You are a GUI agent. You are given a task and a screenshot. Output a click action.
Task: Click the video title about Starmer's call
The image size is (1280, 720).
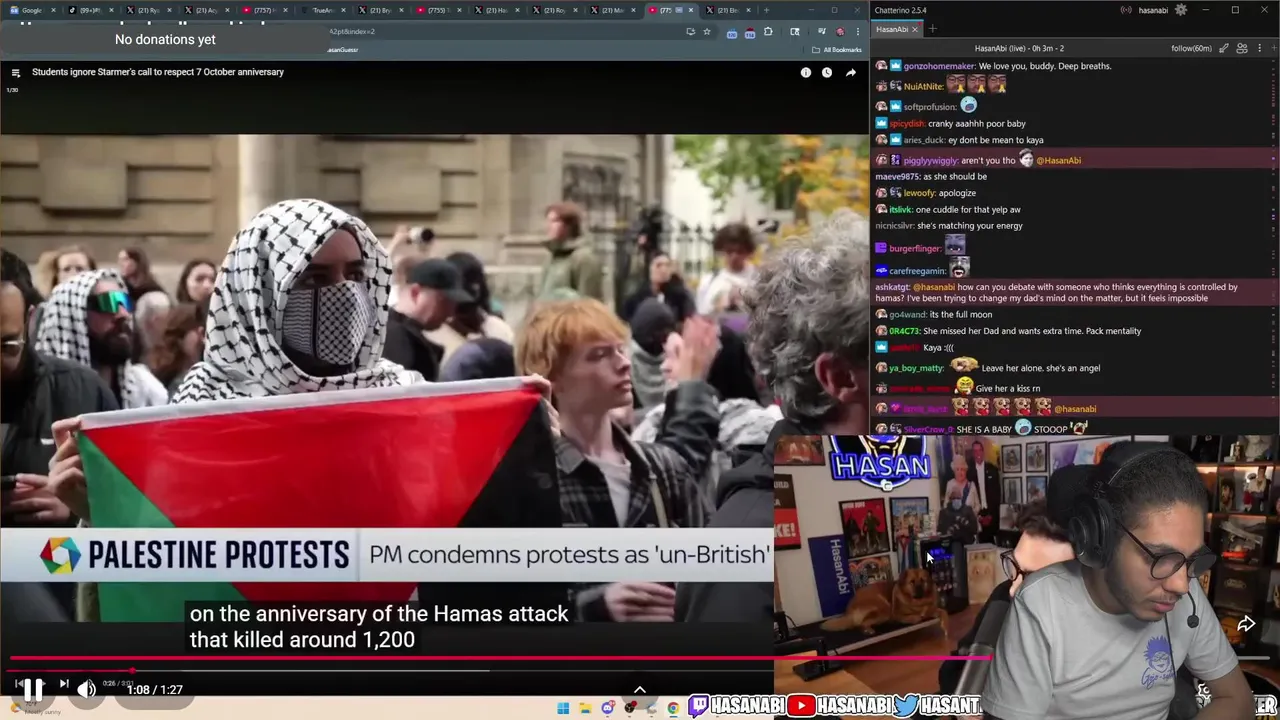pyautogui.click(x=158, y=72)
